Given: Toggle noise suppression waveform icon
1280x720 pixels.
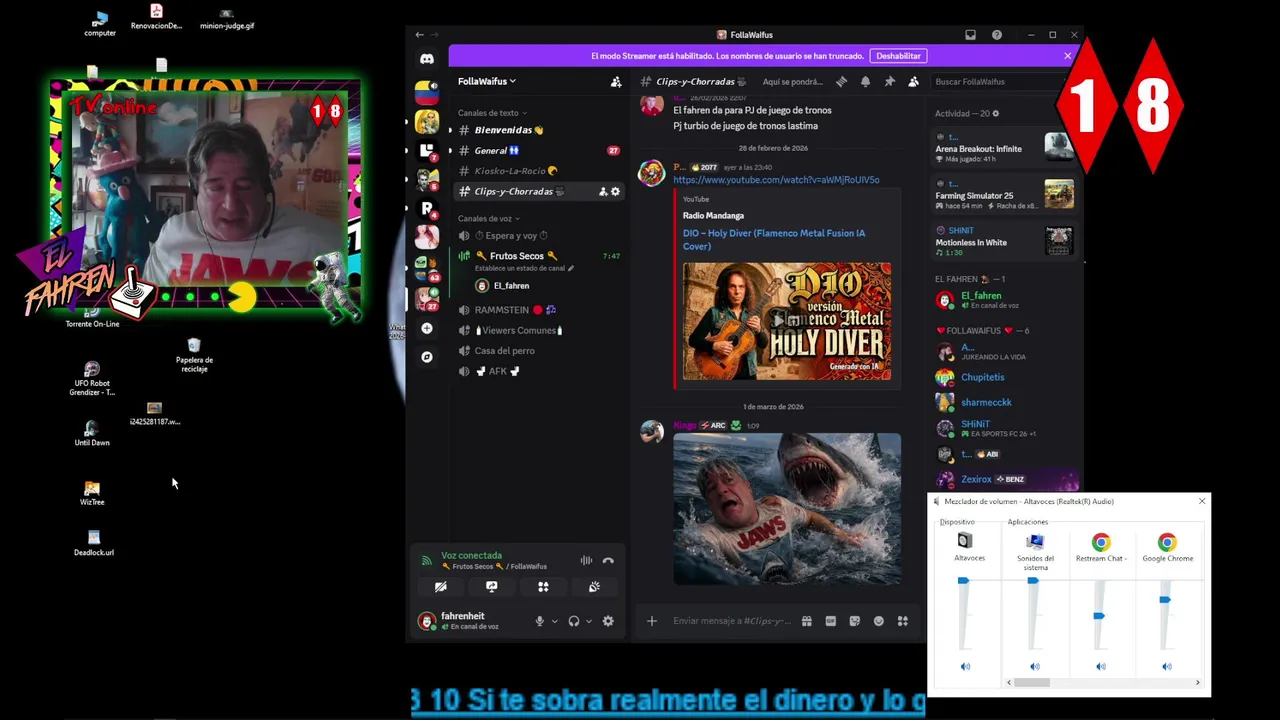Looking at the screenshot, I should pyautogui.click(x=586, y=561).
